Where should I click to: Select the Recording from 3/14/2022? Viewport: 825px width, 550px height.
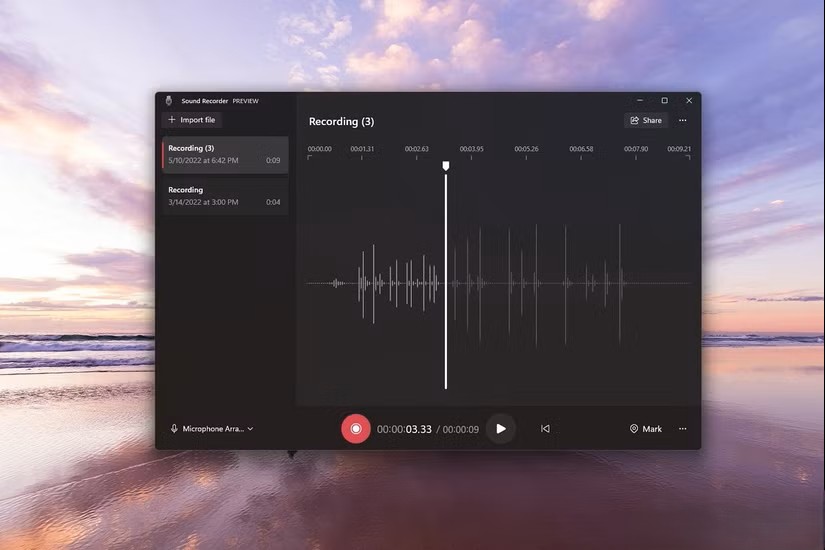click(x=225, y=196)
